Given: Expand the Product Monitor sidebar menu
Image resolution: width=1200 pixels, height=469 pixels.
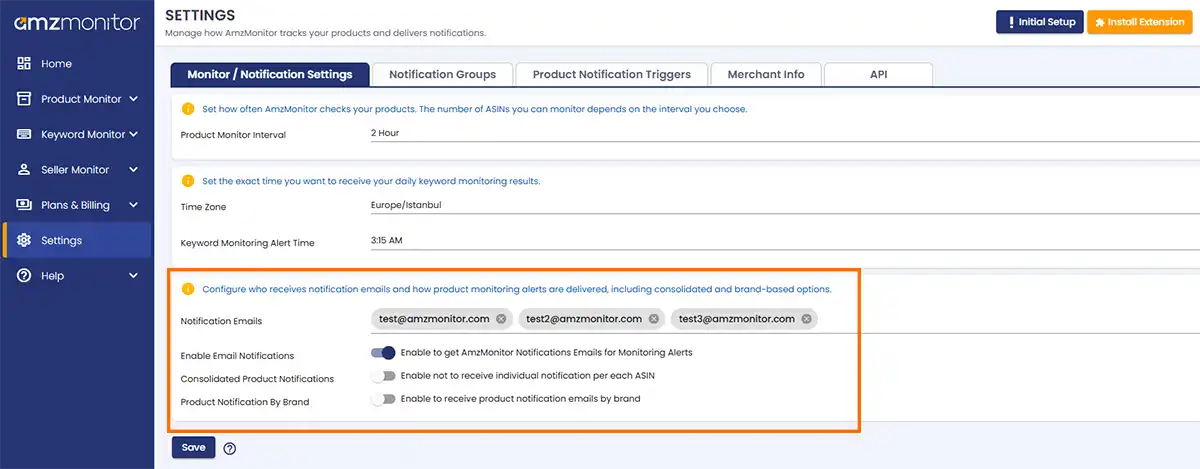Looking at the screenshot, I should click(x=133, y=99).
